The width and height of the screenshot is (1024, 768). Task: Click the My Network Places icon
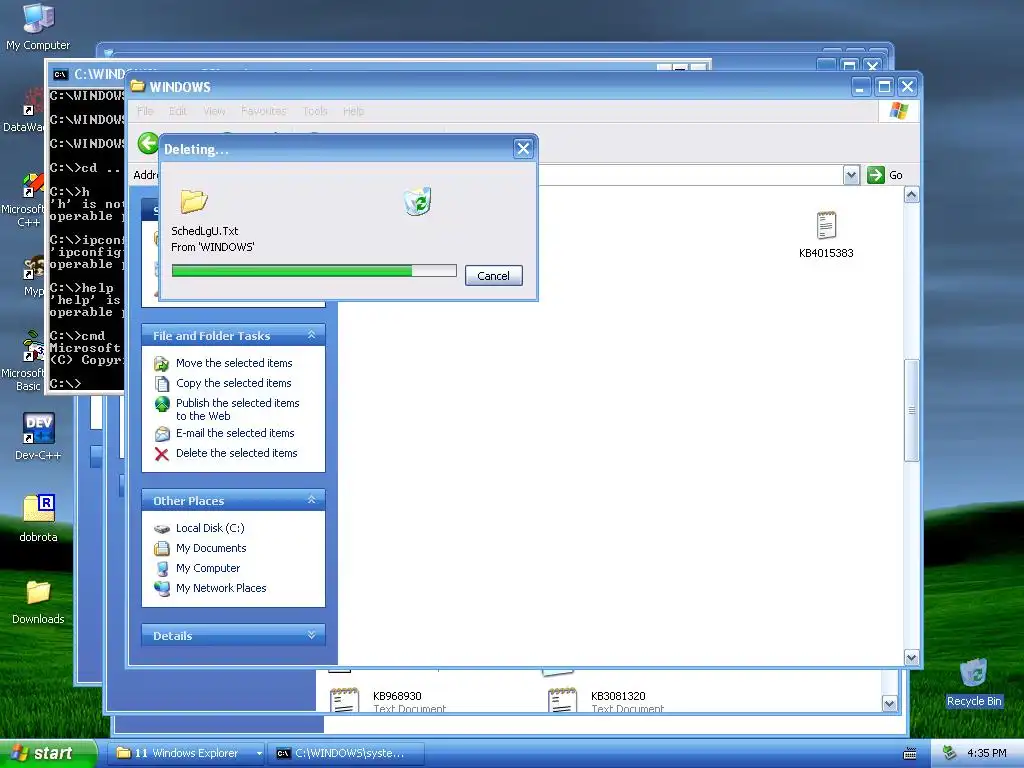161,588
